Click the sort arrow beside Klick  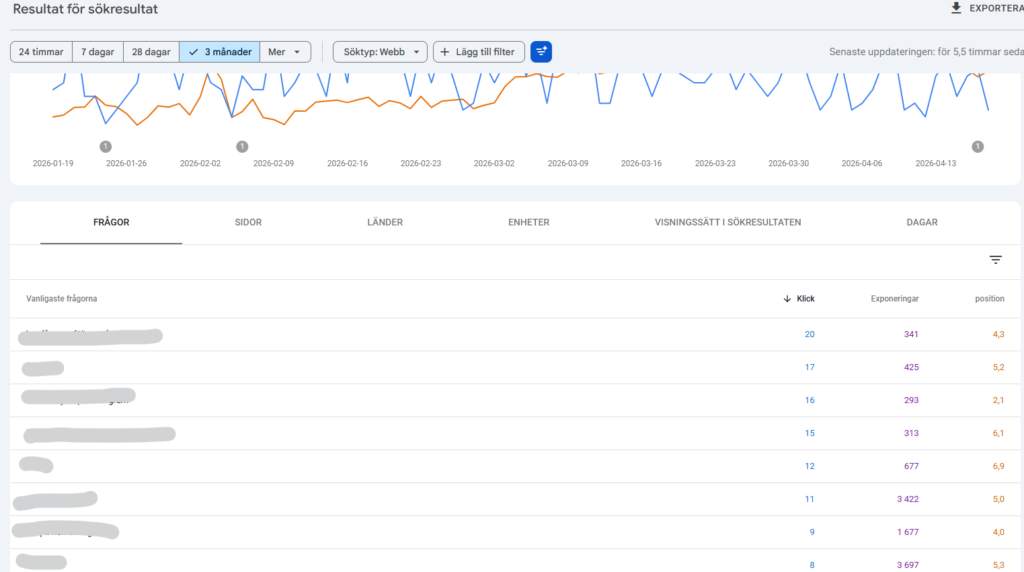(x=787, y=299)
